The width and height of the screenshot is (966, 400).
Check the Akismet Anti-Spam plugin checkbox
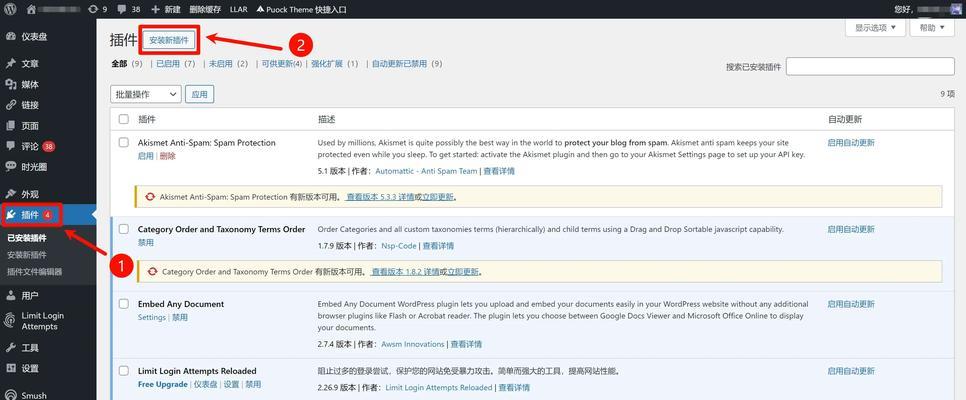[x=124, y=142]
